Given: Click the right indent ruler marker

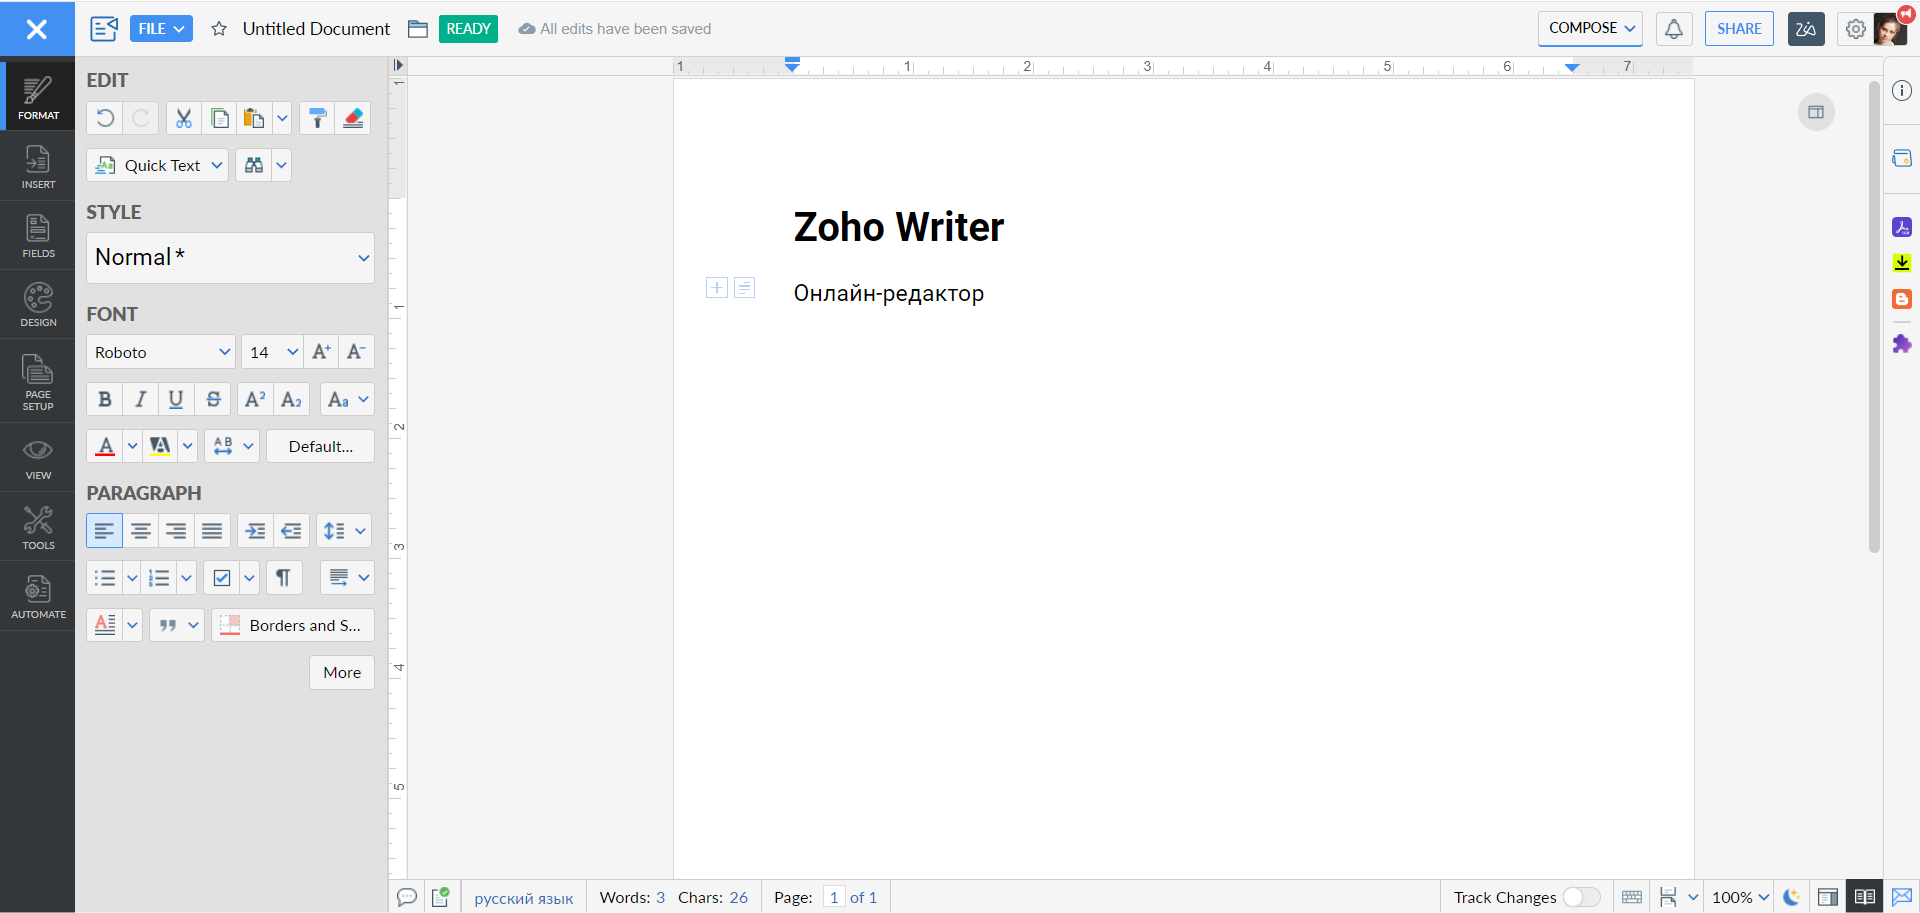Looking at the screenshot, I should coord(1572,67).
